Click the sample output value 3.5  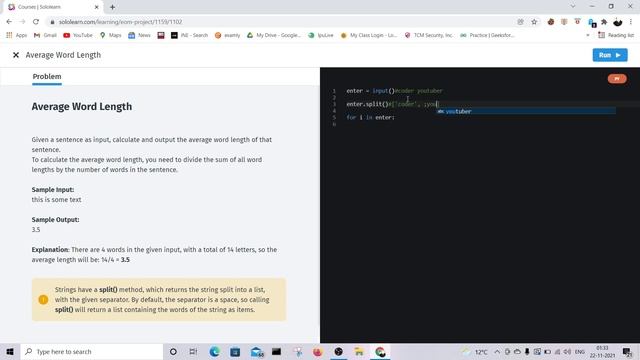[x=36, y=230]
